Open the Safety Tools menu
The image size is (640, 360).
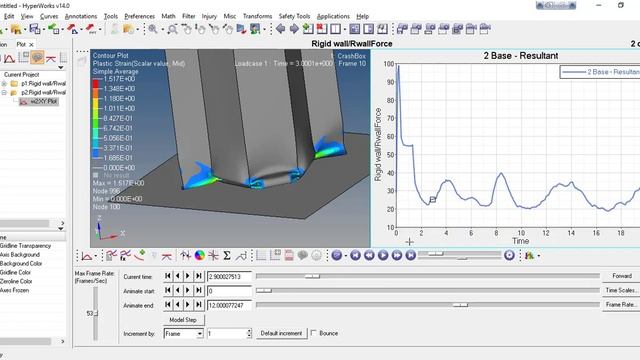294,16
